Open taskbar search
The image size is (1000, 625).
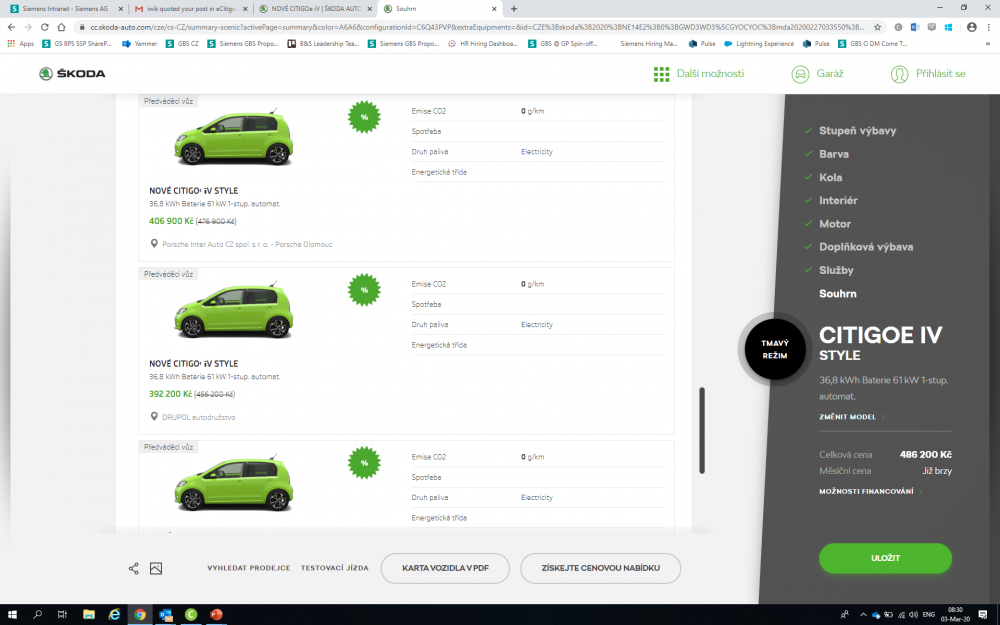coord(38,614)
